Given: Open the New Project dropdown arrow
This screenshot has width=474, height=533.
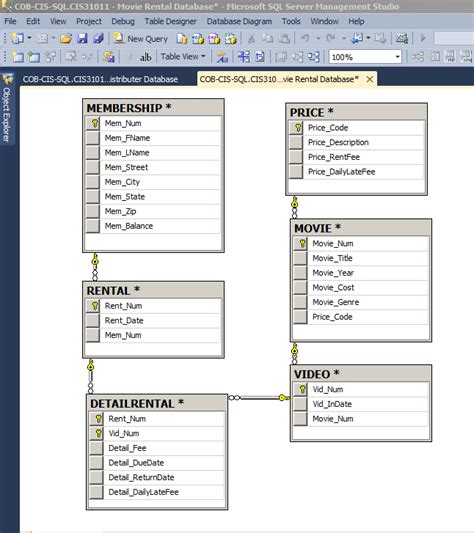Looking at the screenshot, I should (29, 38).
